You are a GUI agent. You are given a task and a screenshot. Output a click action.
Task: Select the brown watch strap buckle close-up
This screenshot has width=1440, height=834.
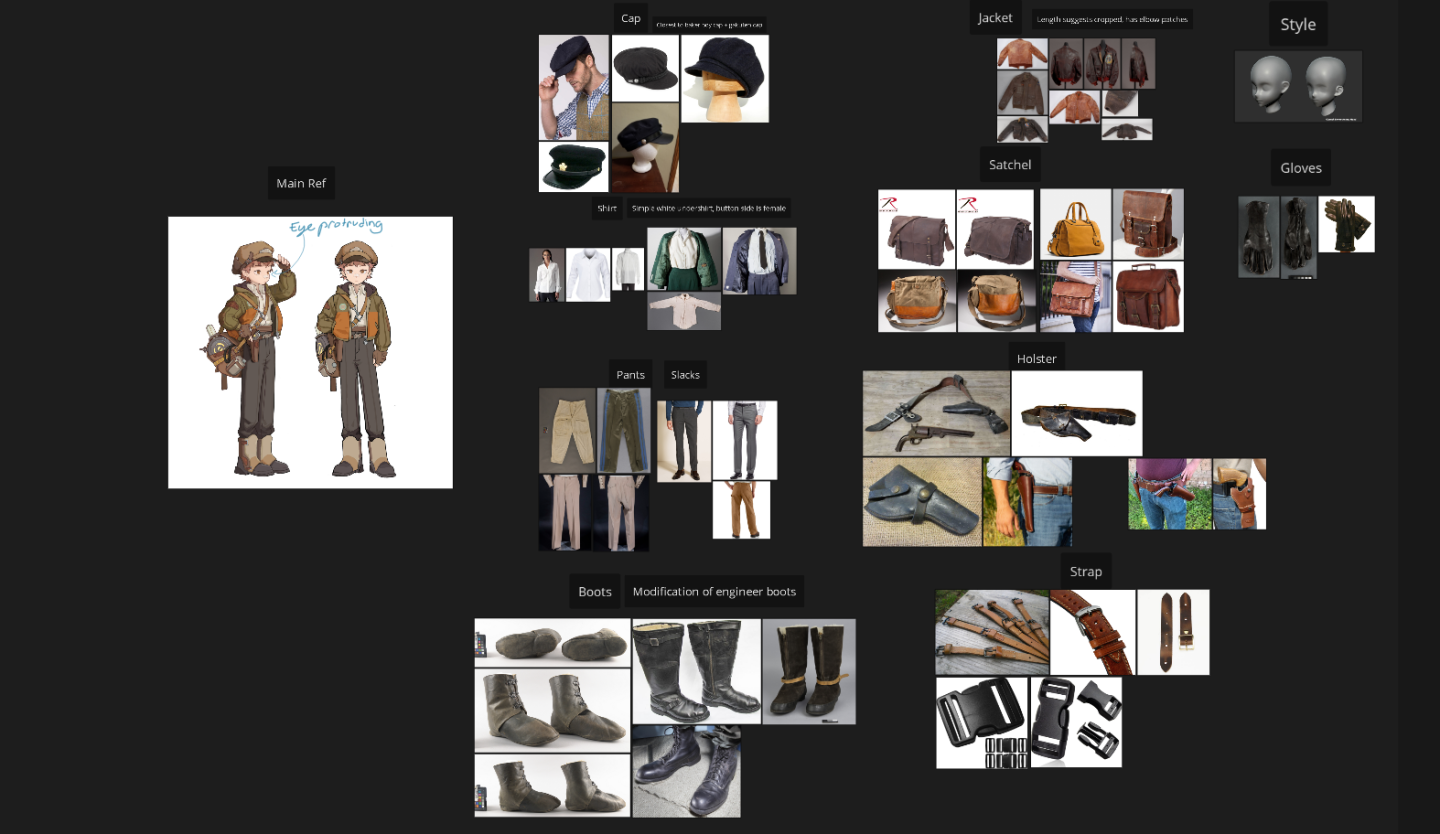[1093, 632]
